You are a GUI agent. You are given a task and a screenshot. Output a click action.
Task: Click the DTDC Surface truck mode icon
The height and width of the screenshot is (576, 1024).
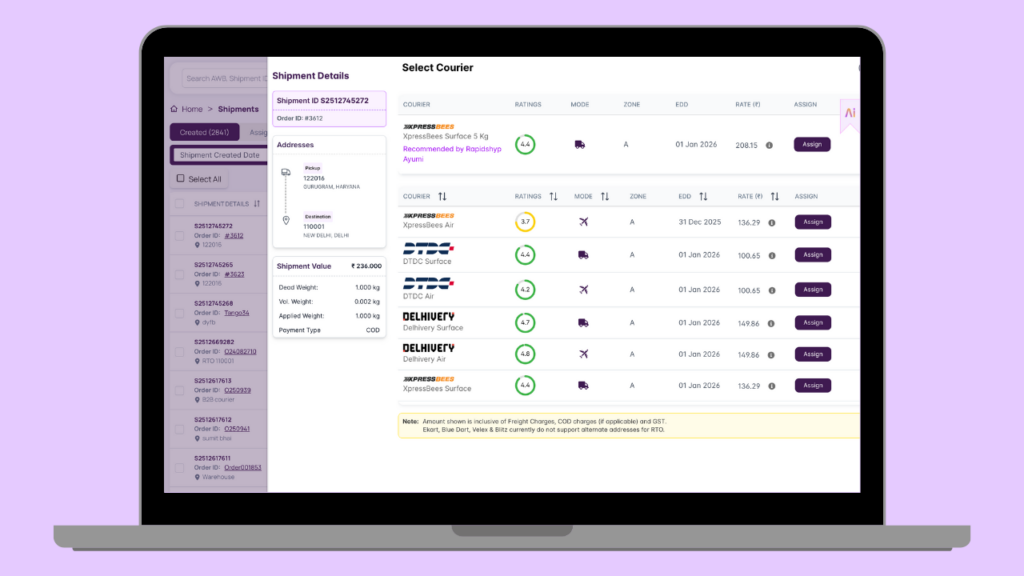point(583,255)
